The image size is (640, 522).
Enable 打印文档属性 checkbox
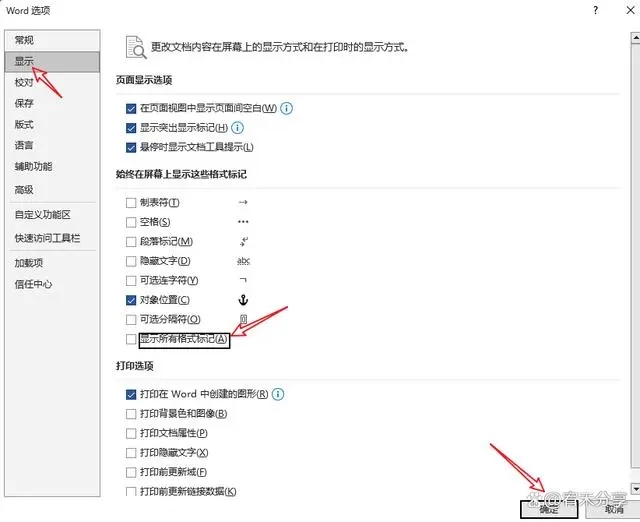point(131,433)
